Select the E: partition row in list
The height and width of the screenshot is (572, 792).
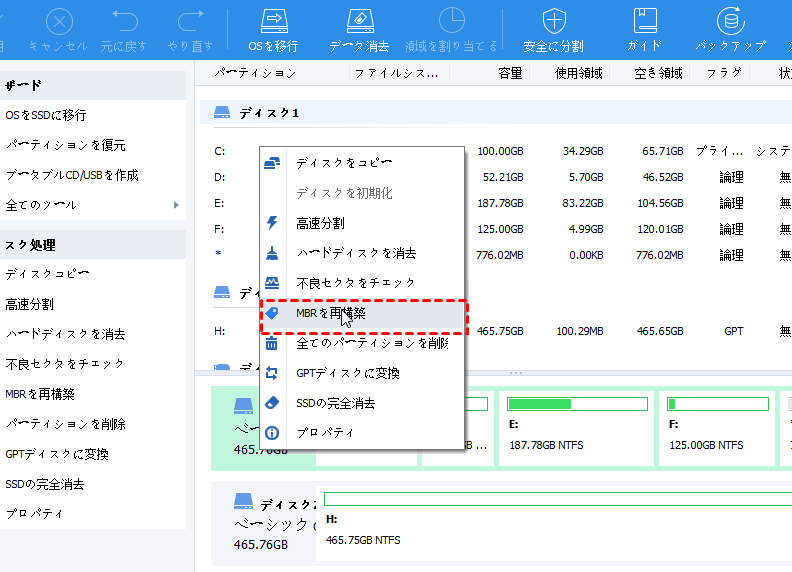[496, 203]
